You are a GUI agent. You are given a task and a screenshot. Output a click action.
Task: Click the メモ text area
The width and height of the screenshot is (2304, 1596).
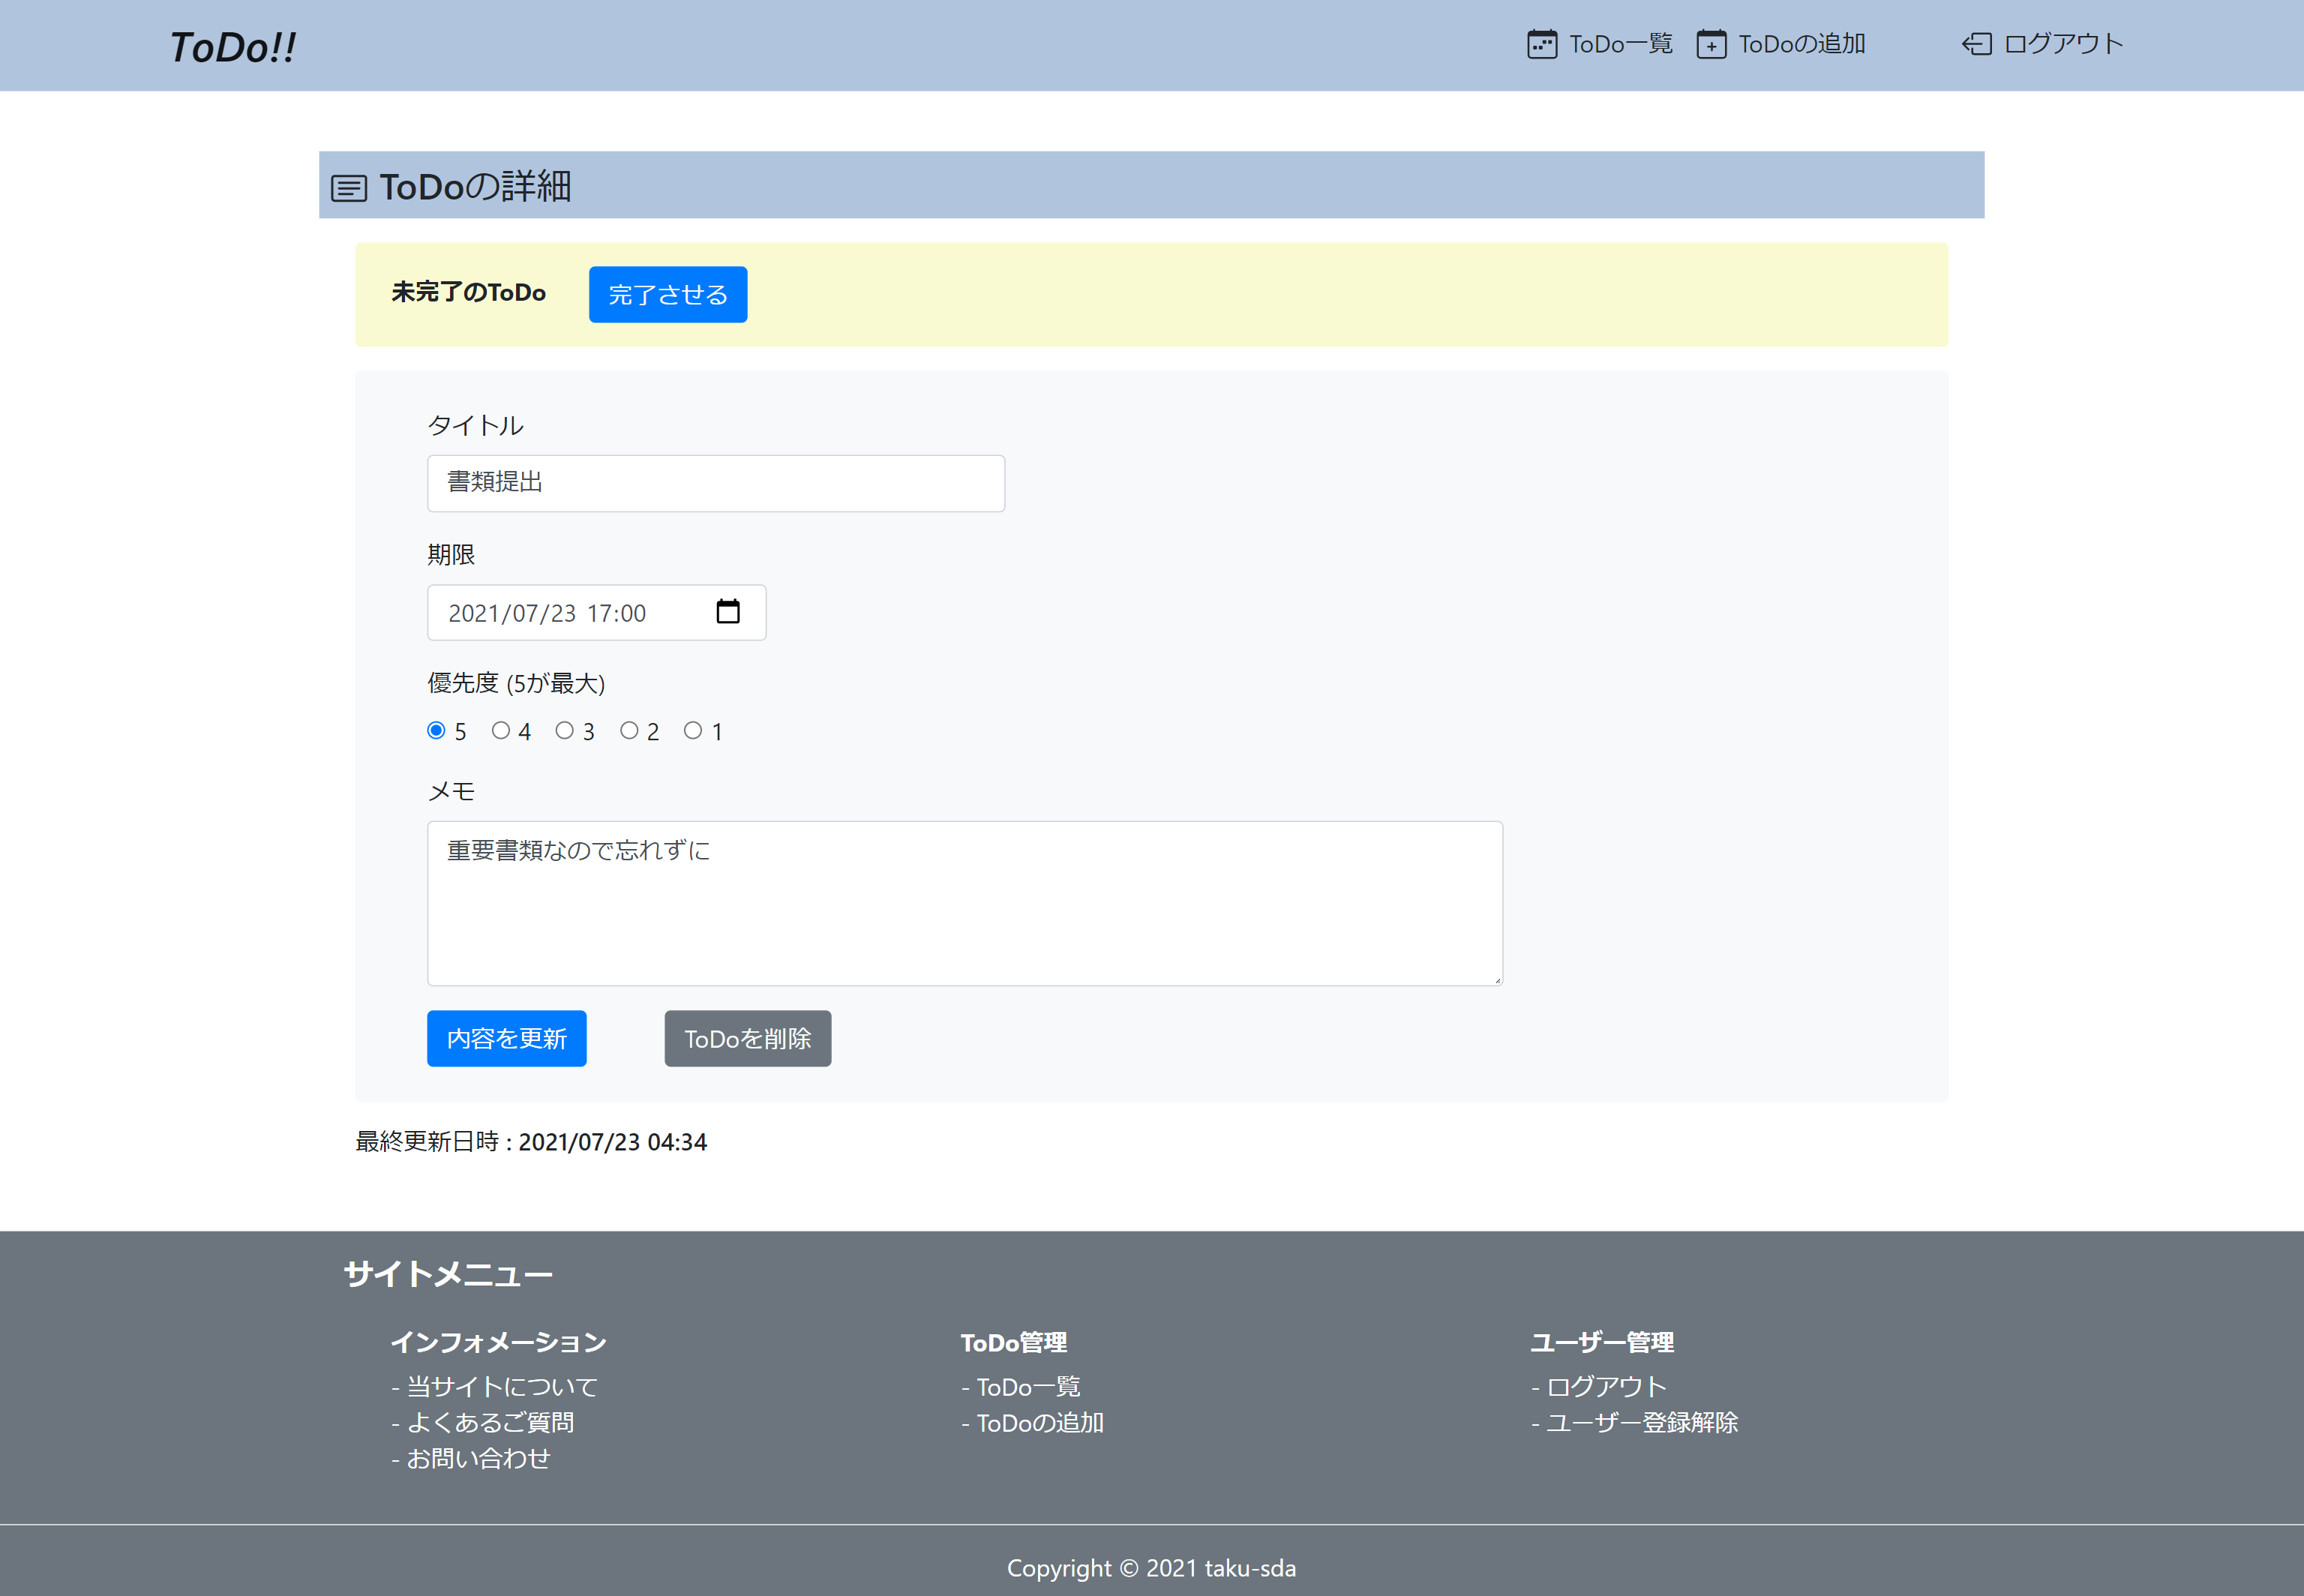click(964, 903)
